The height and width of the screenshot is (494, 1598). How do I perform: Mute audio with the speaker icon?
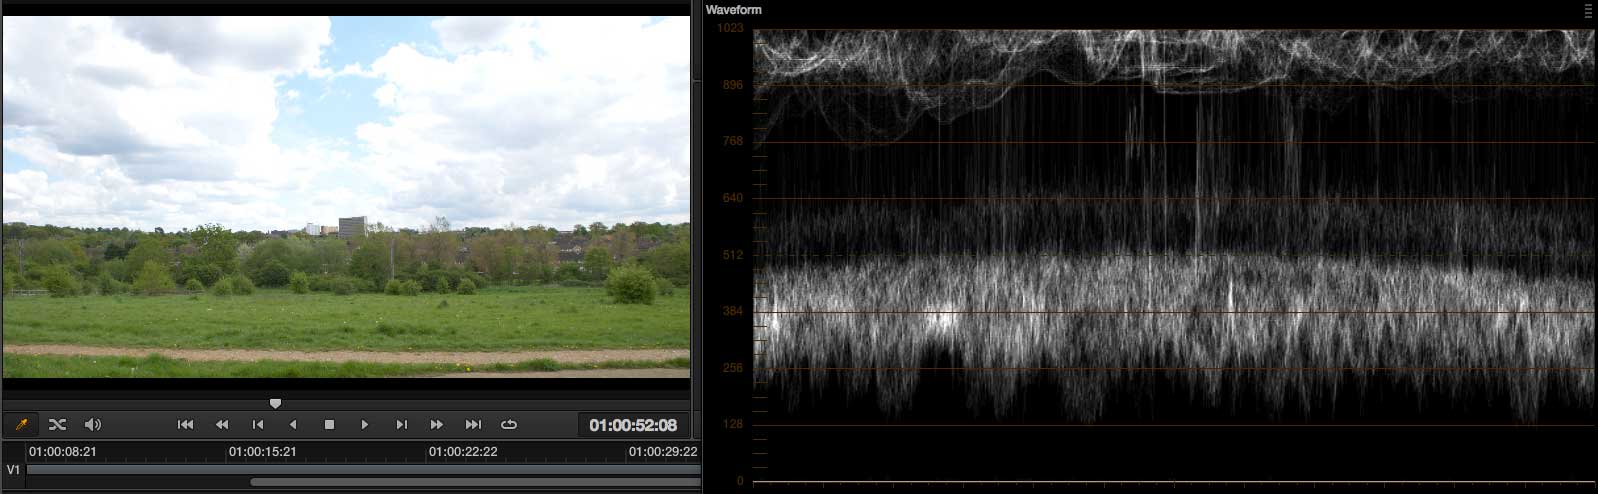tap(93, 425)
